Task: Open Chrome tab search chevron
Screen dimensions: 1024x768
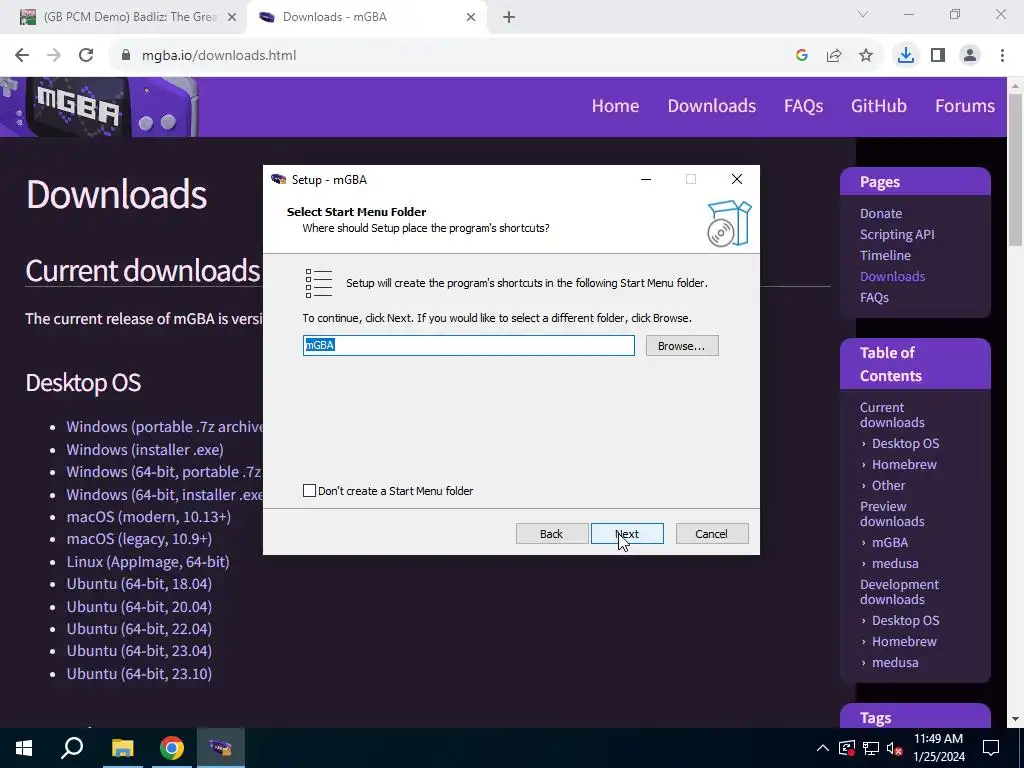Action: pos(863,14)
